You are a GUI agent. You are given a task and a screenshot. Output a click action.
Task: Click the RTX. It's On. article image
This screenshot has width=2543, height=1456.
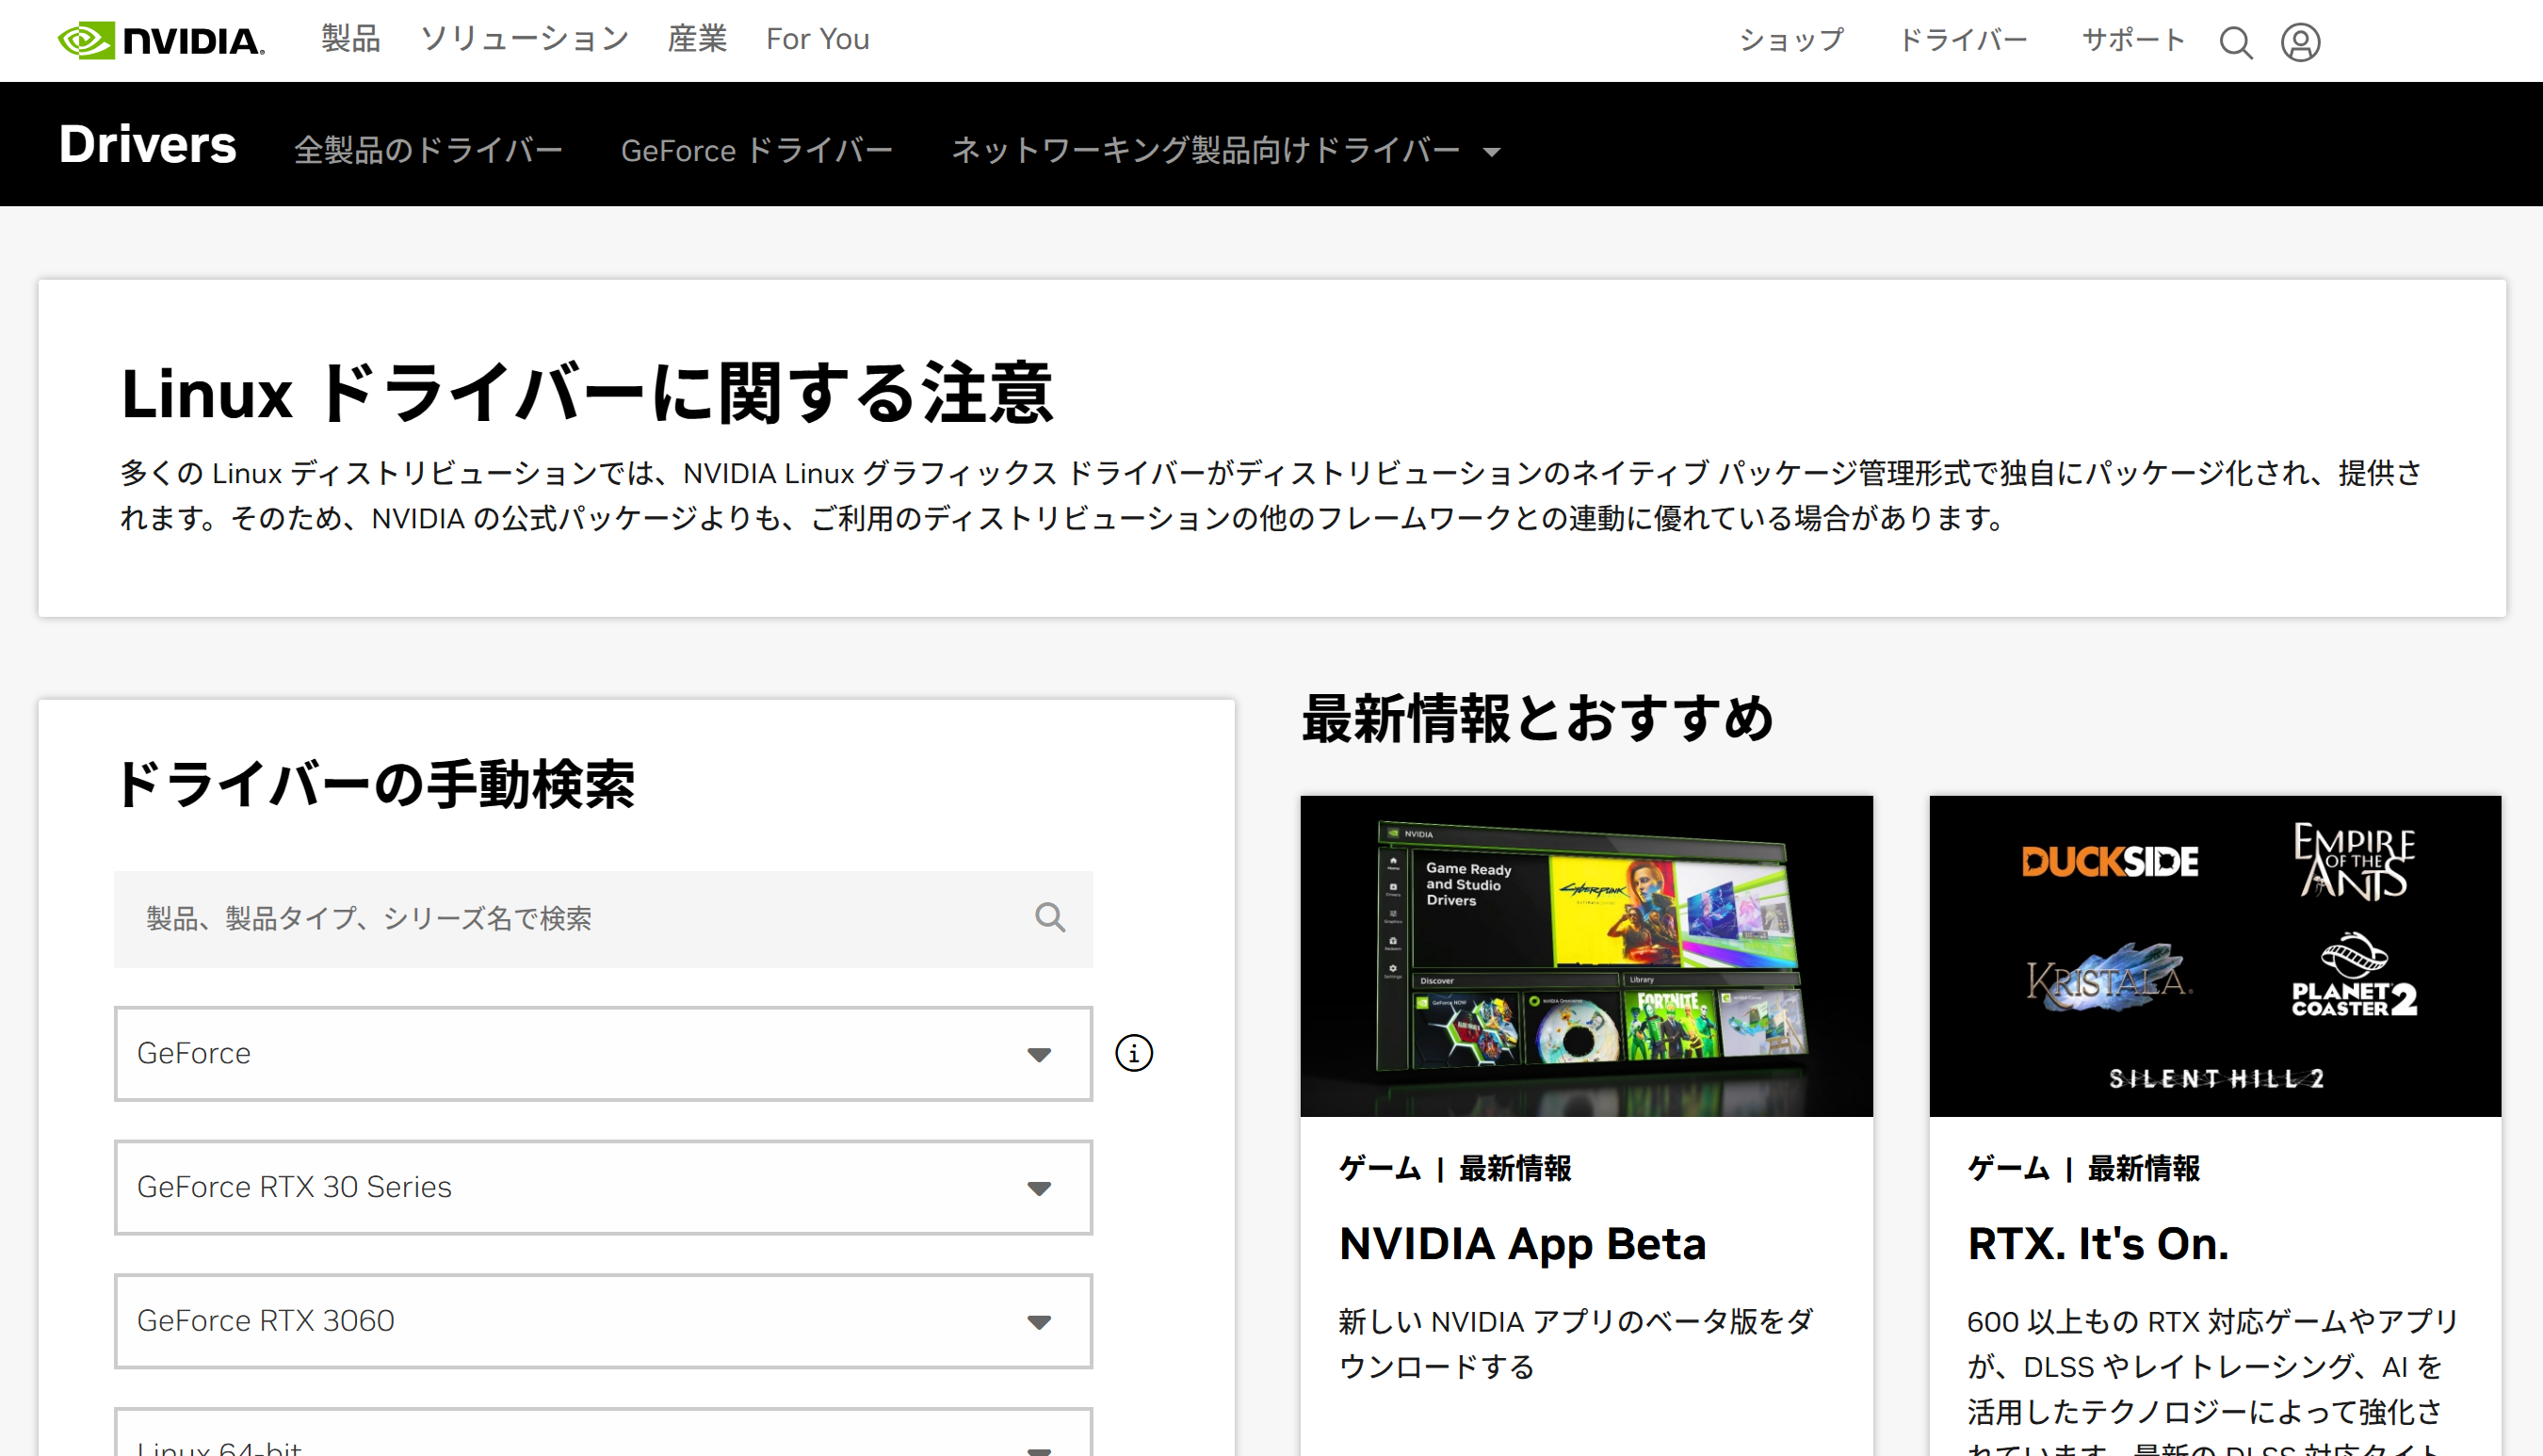[x=2216, y=955]
